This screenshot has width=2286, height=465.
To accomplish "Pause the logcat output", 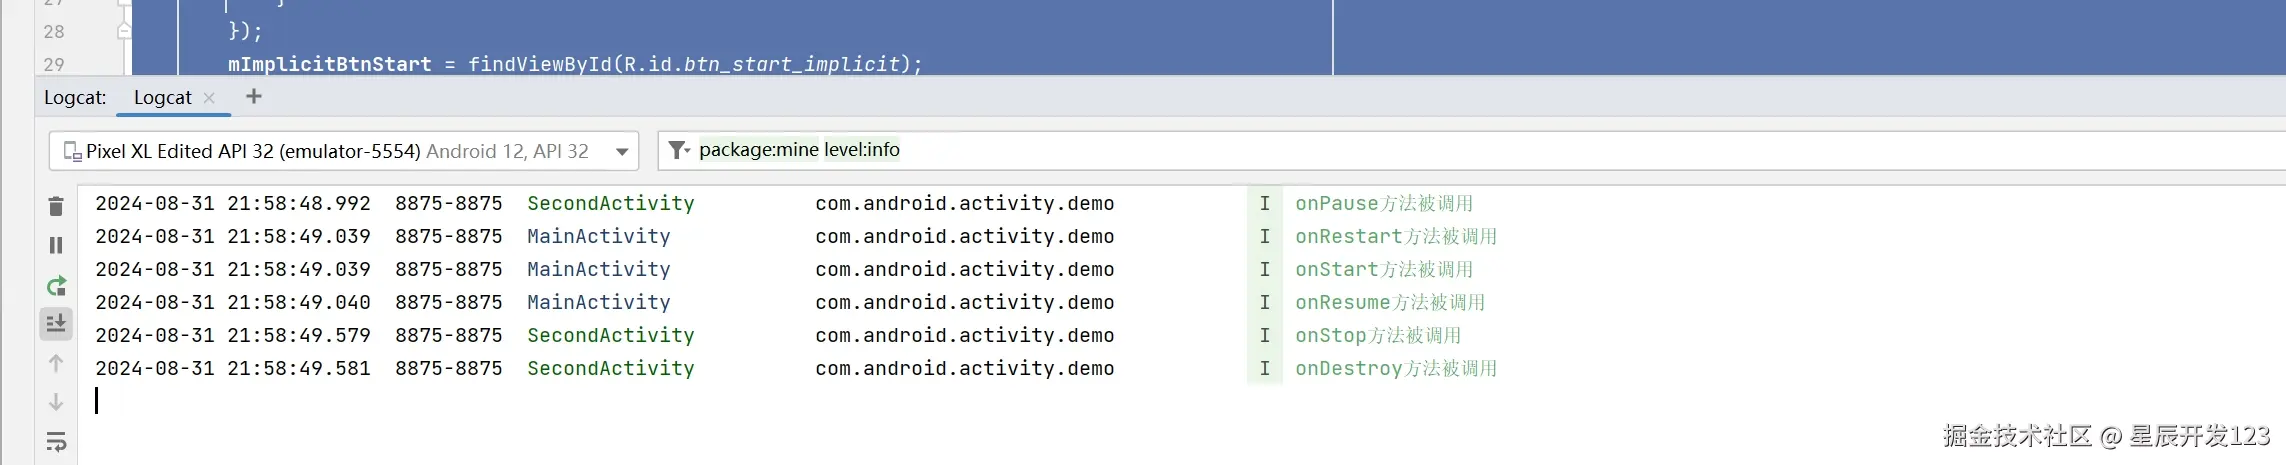I will point(56,245).
